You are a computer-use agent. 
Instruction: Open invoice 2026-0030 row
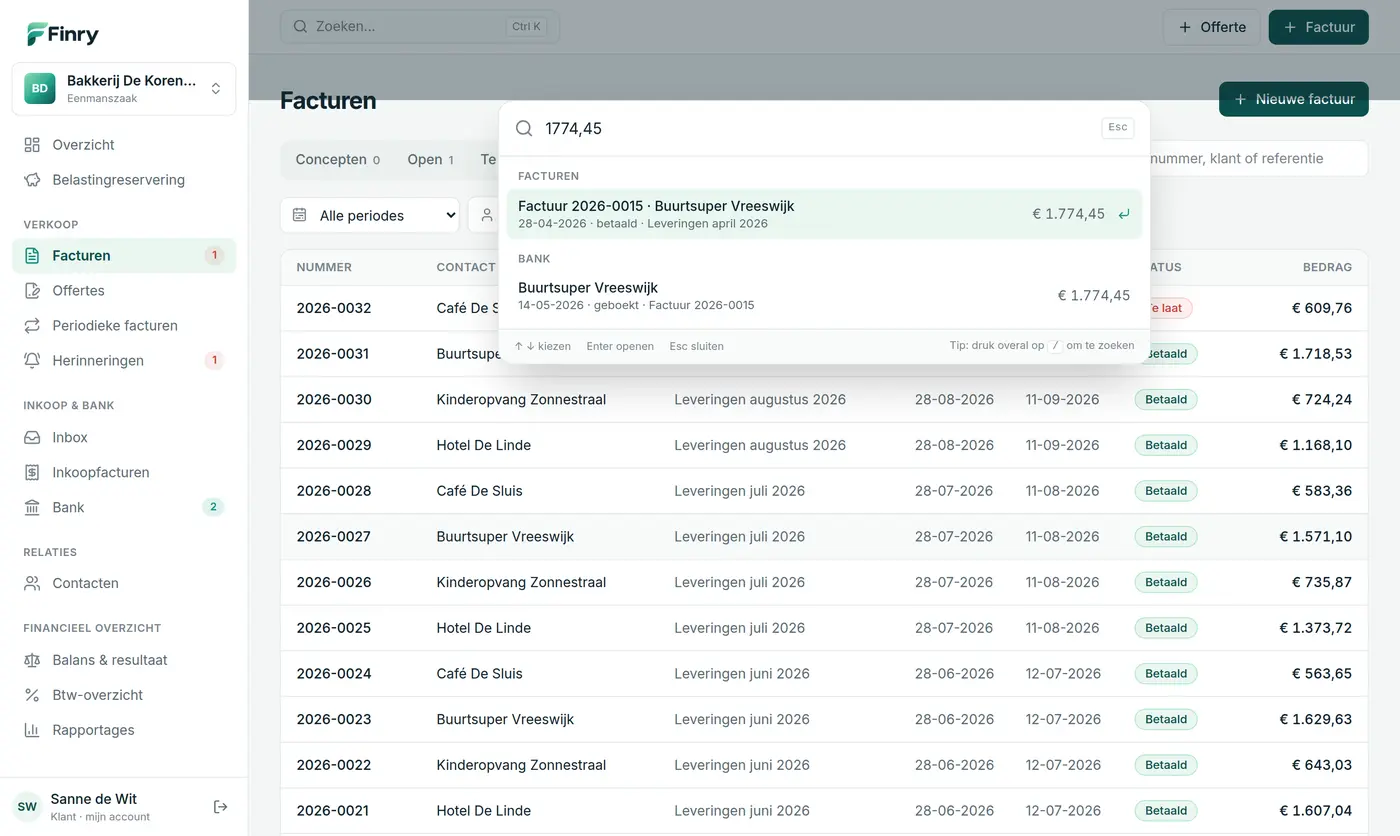tap(824, 400)
